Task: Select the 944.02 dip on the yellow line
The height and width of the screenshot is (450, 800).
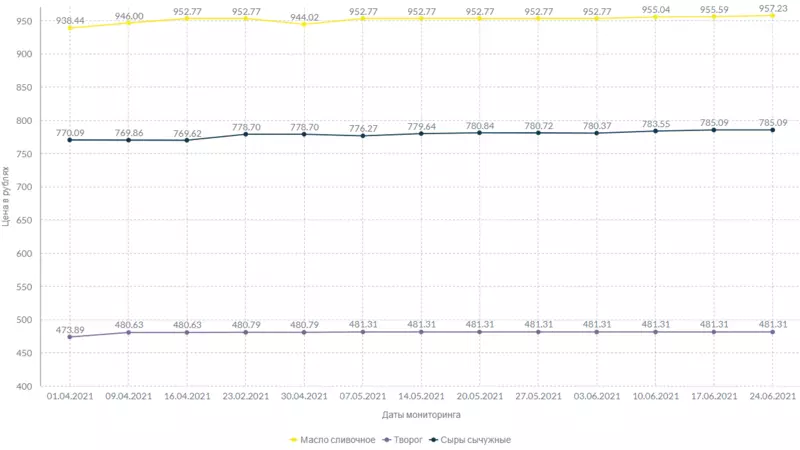Action: 304,24
